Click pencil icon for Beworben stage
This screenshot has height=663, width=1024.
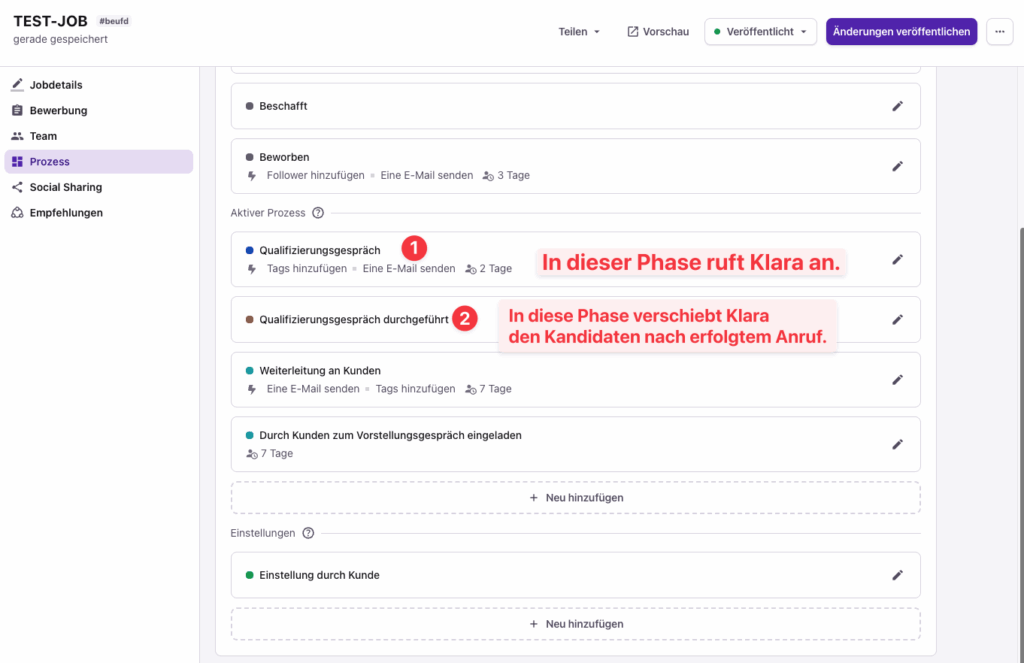897,166
